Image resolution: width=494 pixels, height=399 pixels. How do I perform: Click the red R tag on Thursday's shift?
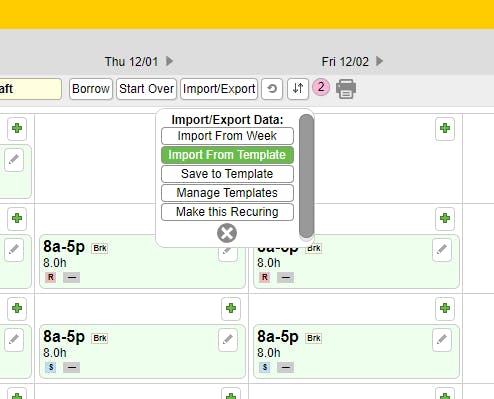(x=51, y=277)
